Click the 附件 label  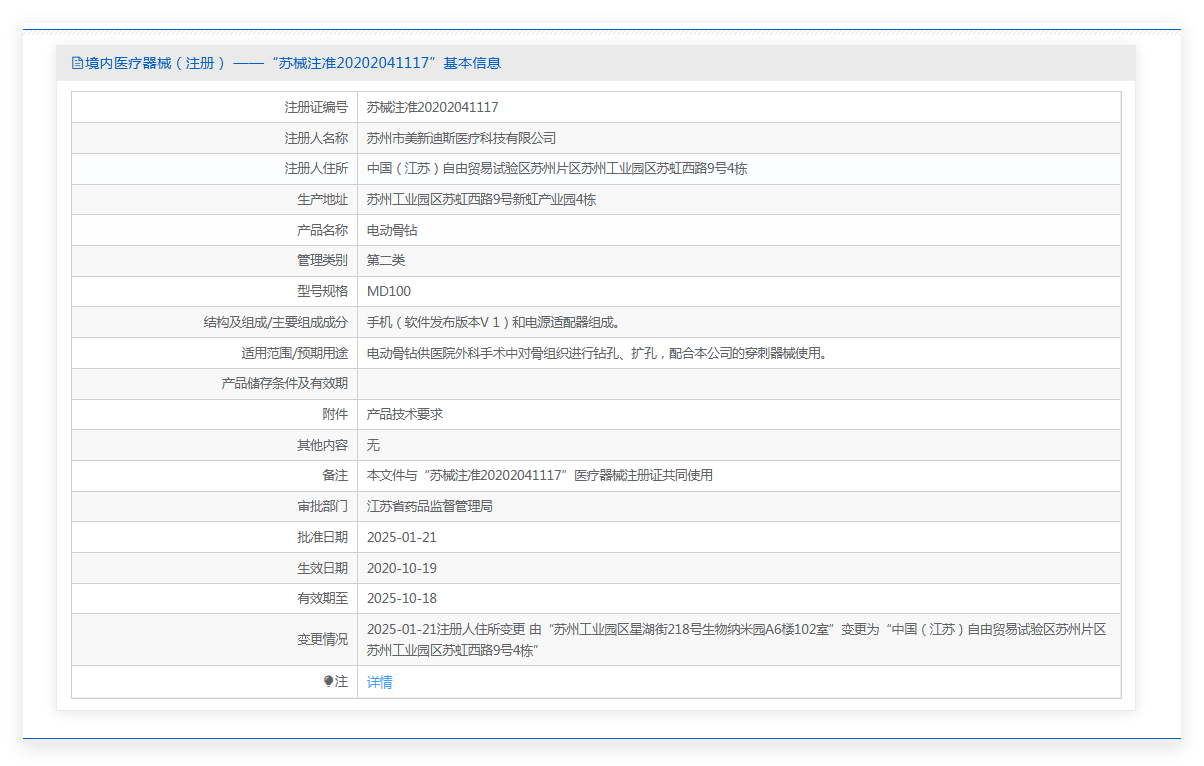[335, 414]
